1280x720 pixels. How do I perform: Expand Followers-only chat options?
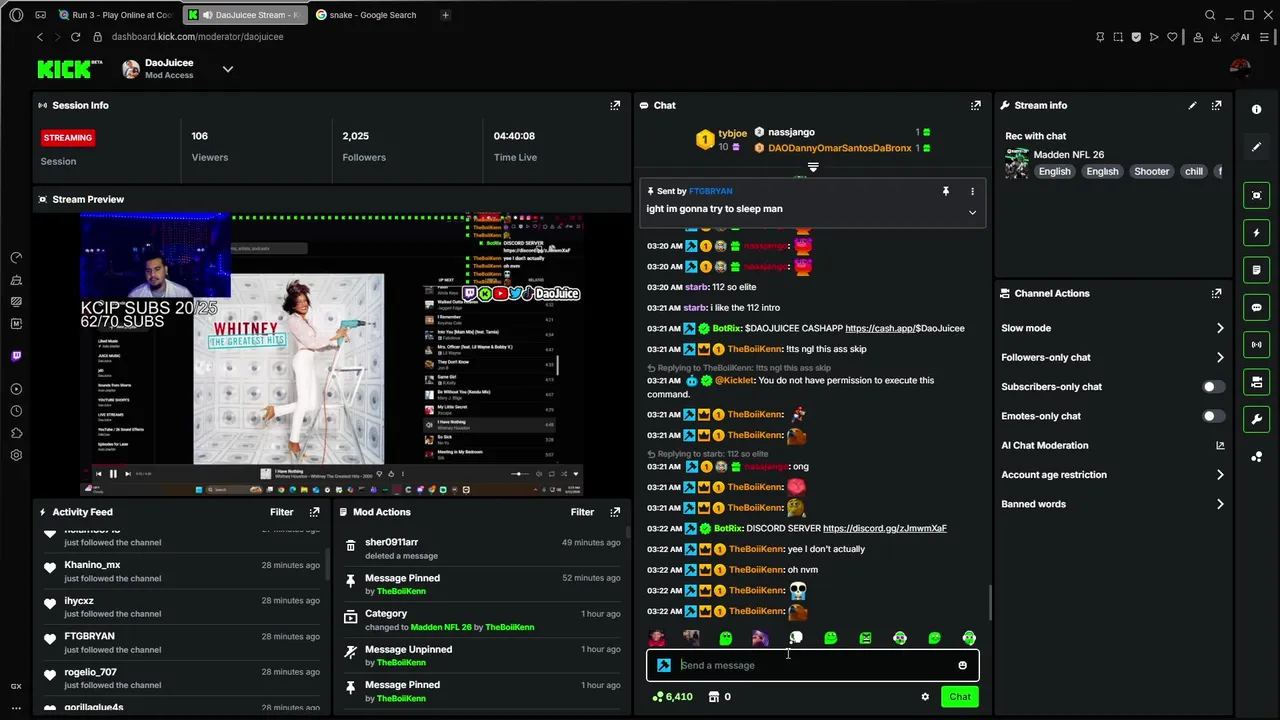[x=1220, y=357]
